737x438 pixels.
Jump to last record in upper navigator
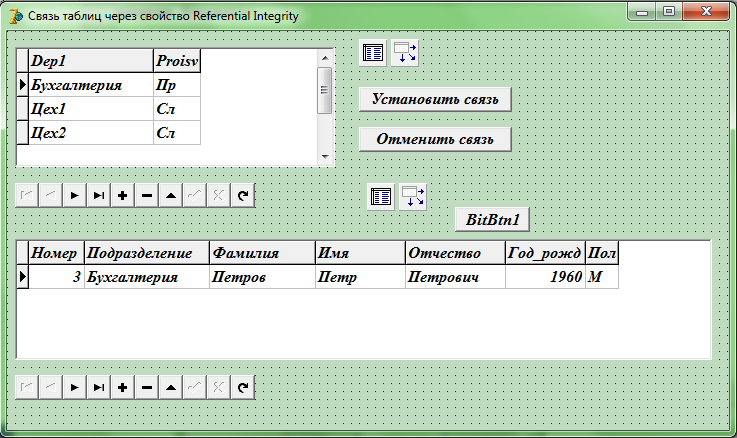[x=99, y=196]
